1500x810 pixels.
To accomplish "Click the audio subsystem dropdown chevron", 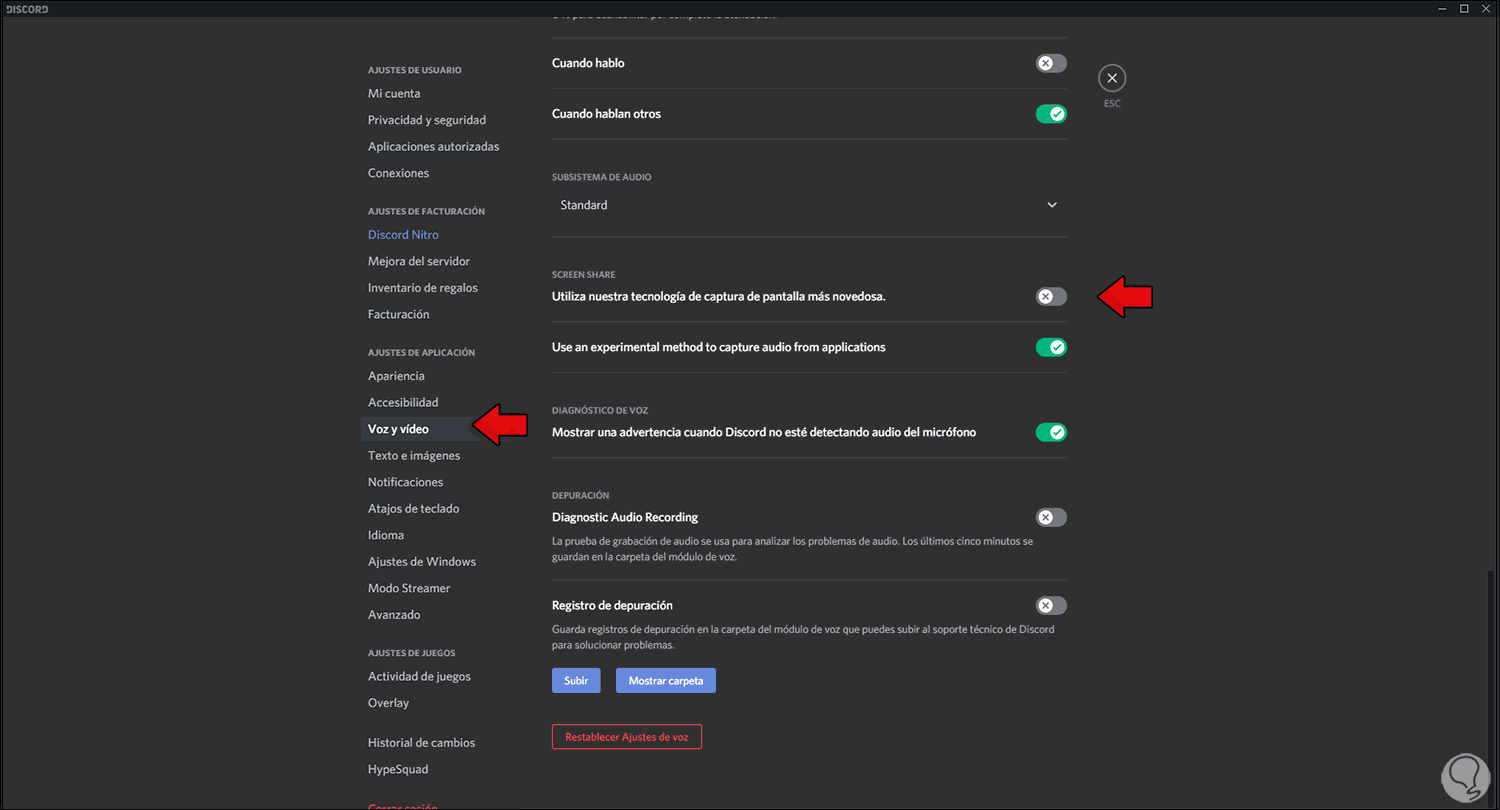I will 1051,205.
